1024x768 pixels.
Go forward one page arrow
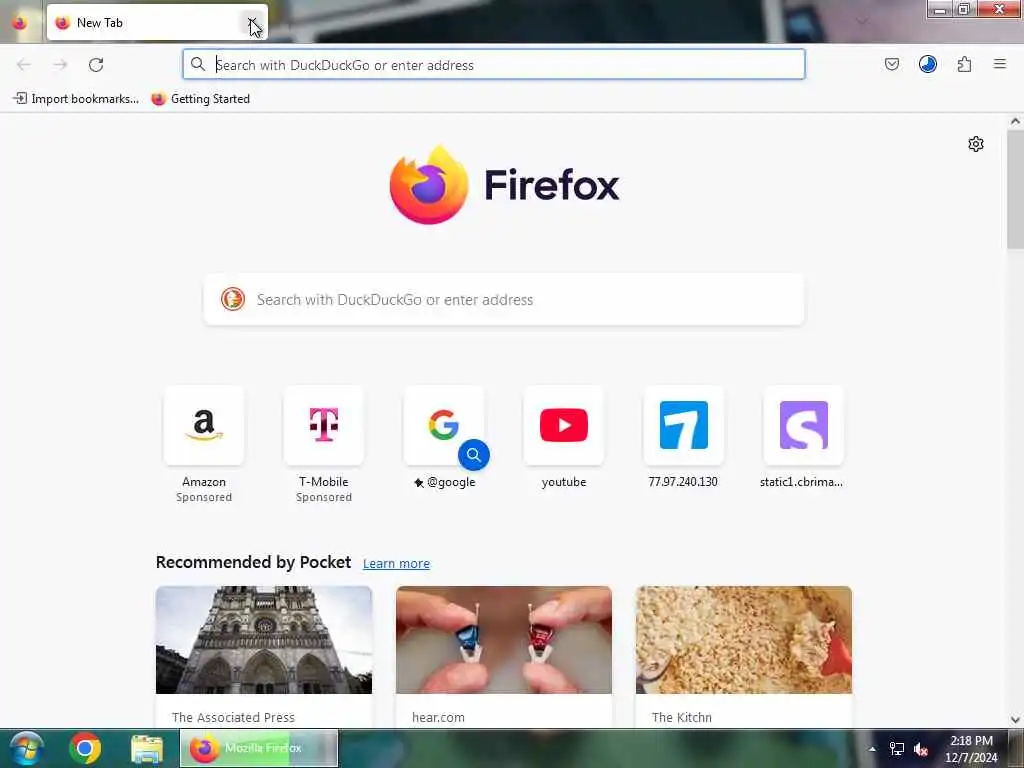pos(60,65)
